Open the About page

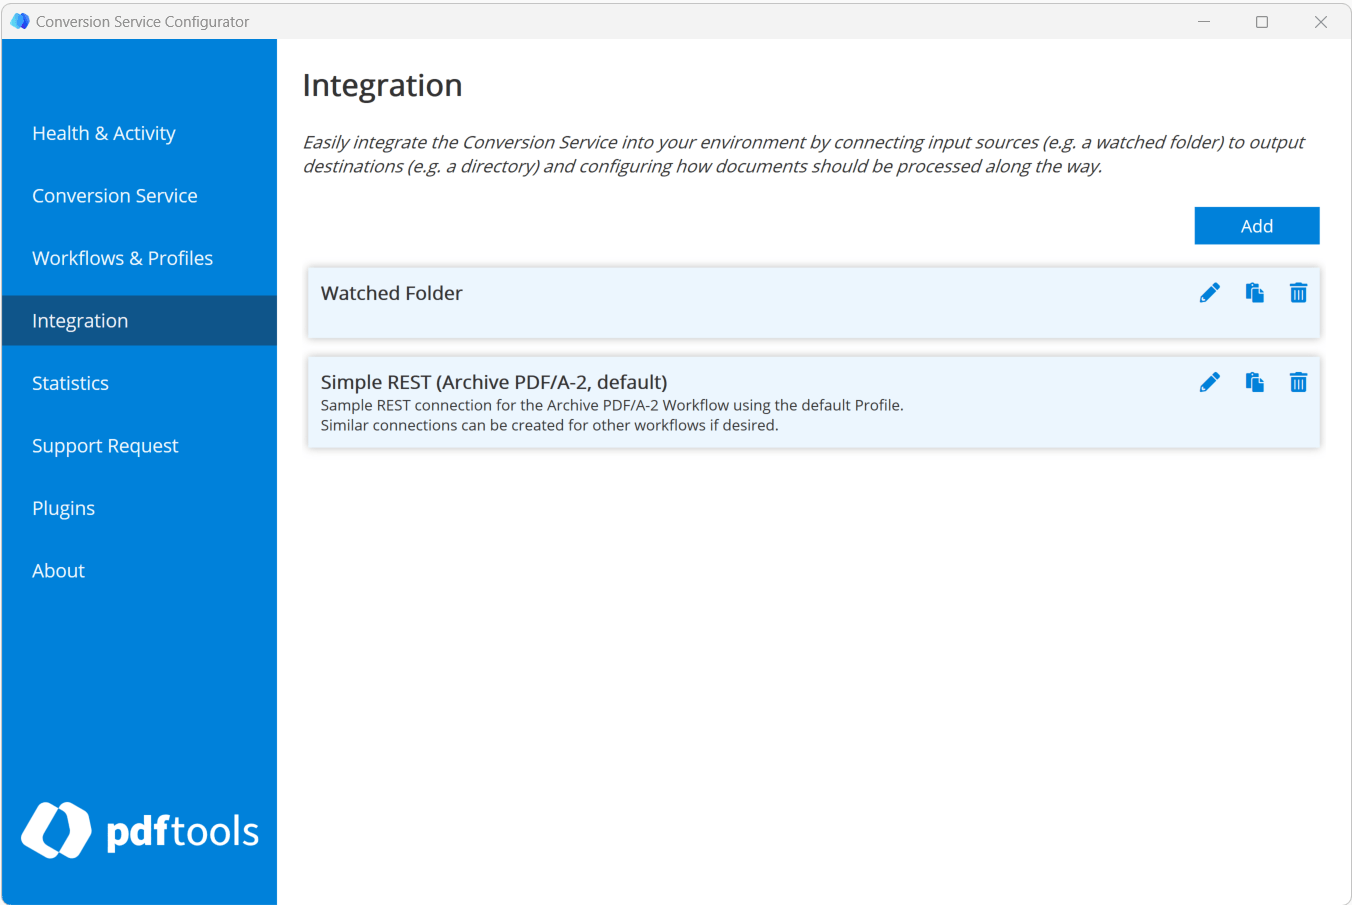pyautogui.click(x=58, y=570)
